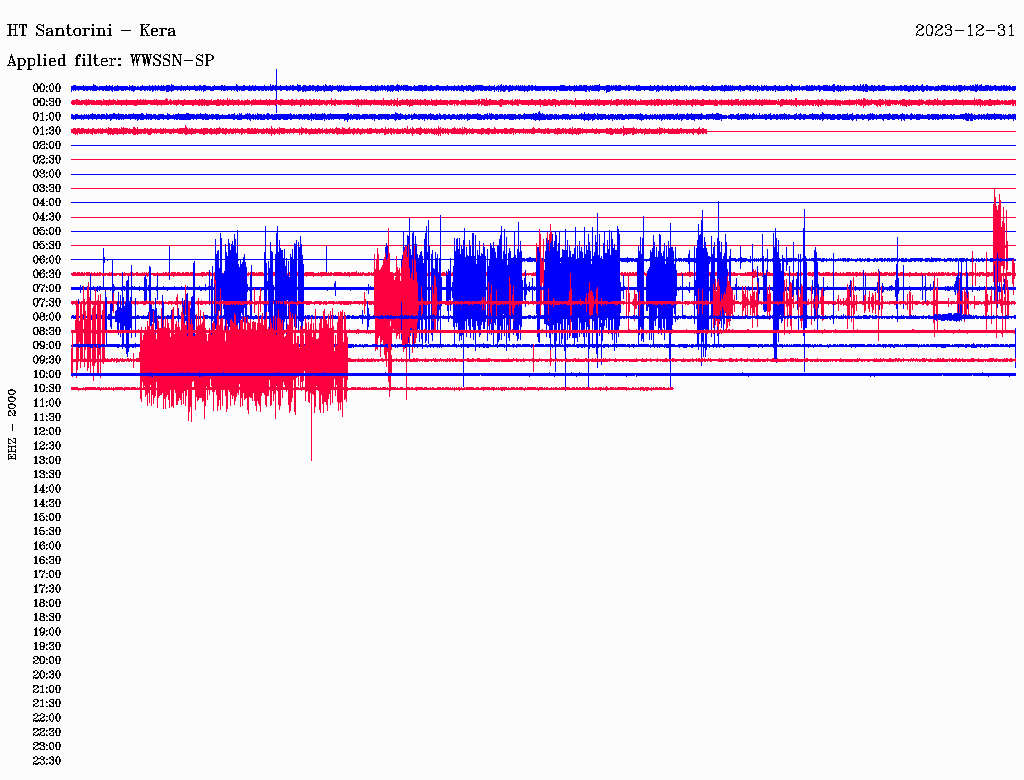Select the 19:30 time label
The width and height of the screenshot is (1024, 780).
click(x=47, y=646)
